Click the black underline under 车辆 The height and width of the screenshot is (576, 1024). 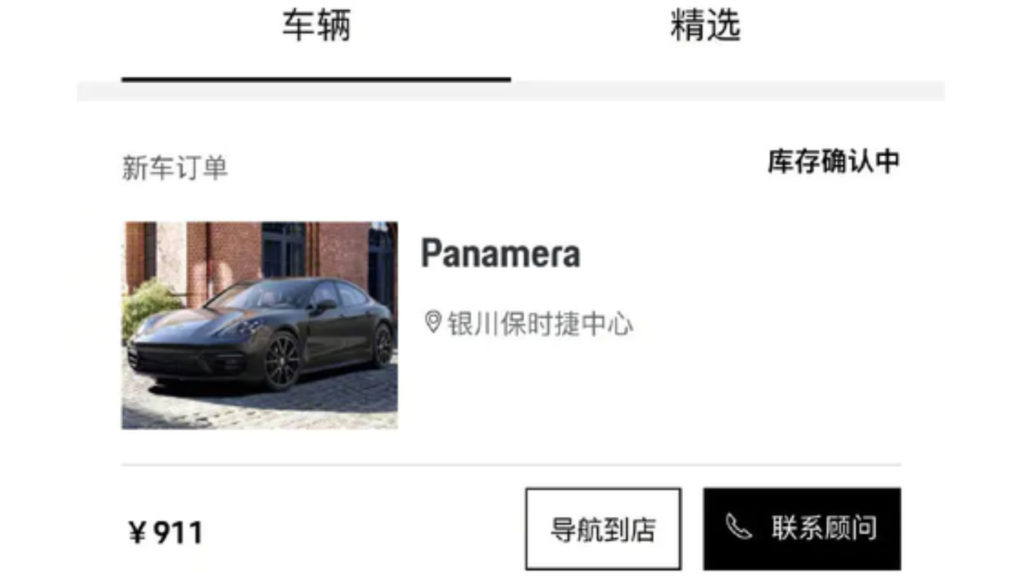pyautogui.click(x=316, y=79)
